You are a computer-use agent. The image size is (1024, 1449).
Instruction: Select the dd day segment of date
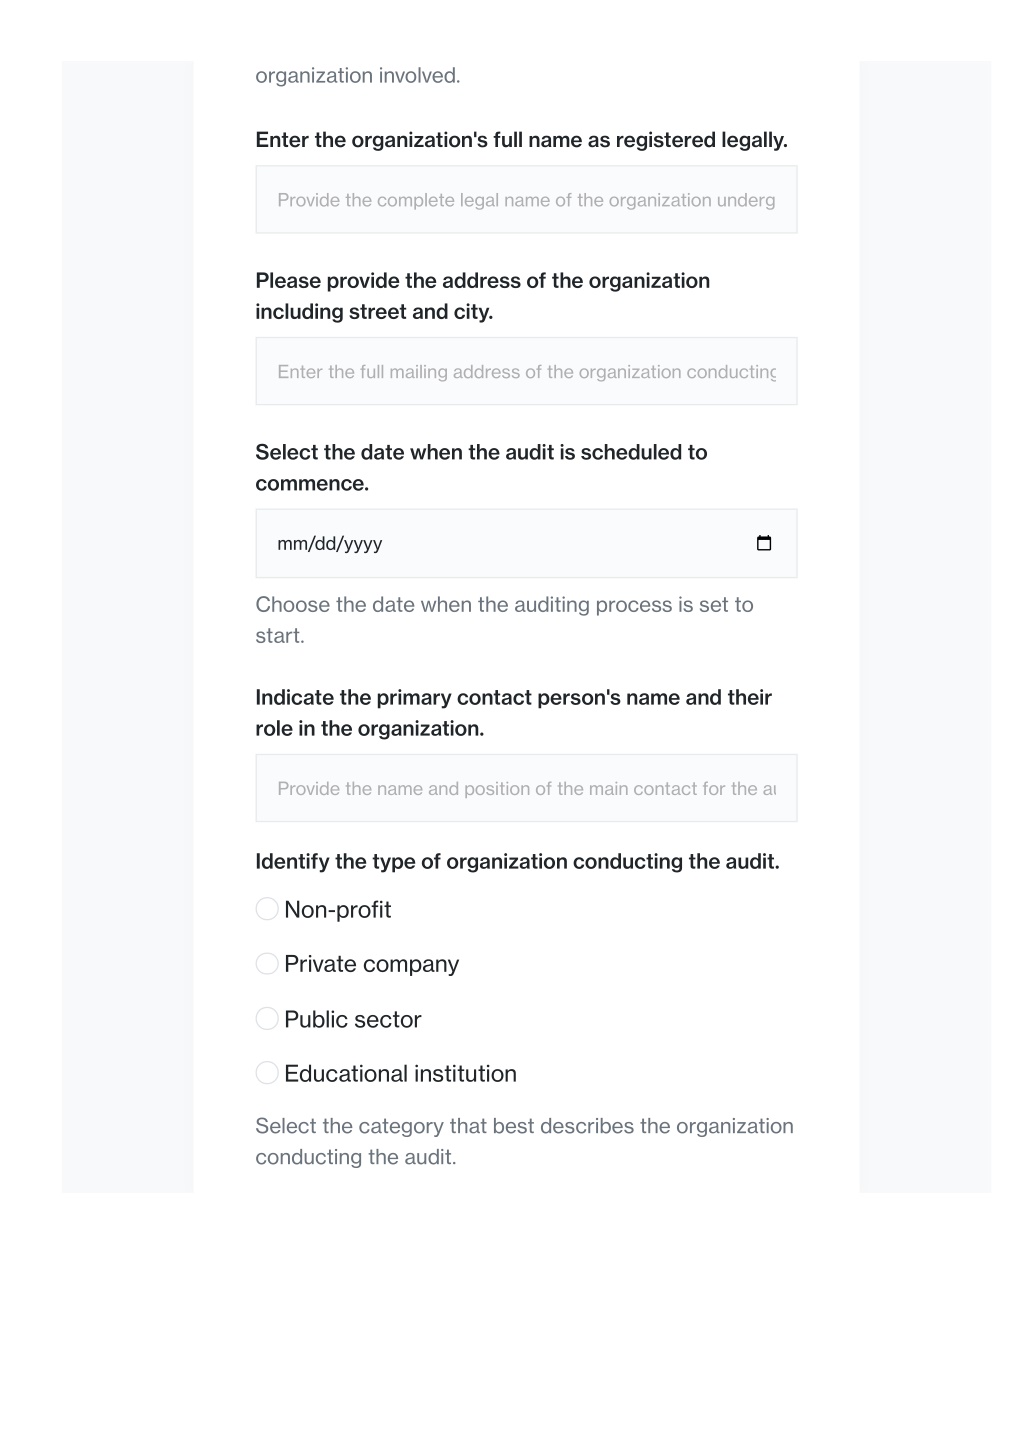(325, 544)
